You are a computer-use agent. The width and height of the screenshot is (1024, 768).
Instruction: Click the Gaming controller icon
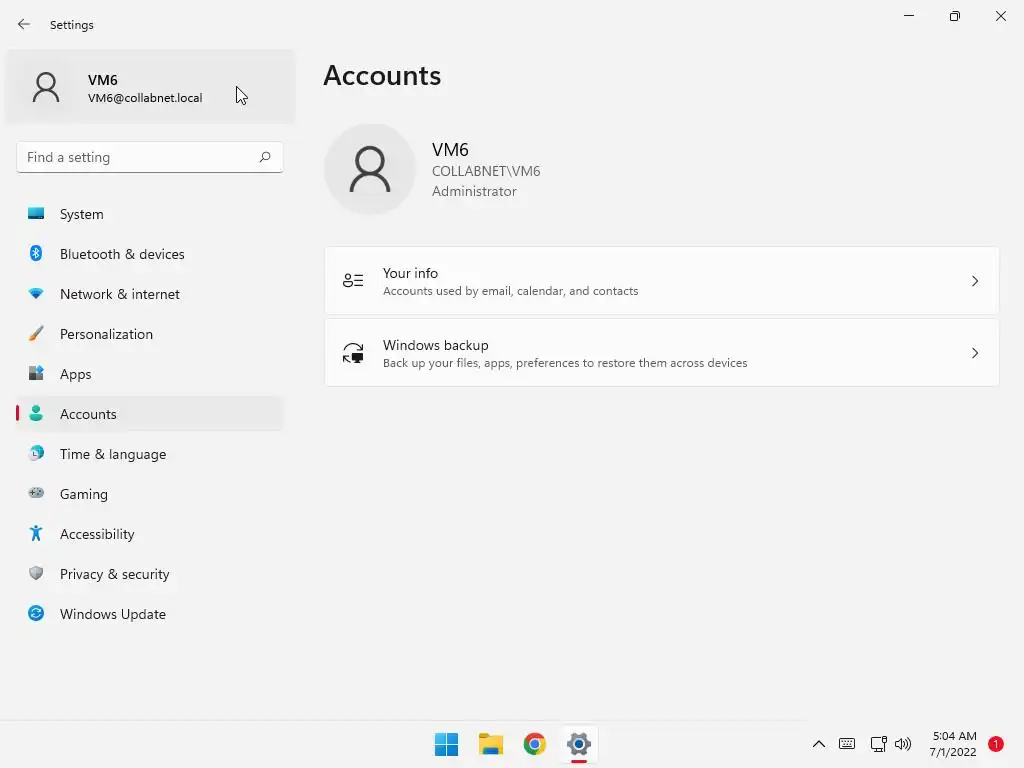[x=36, y=493]
